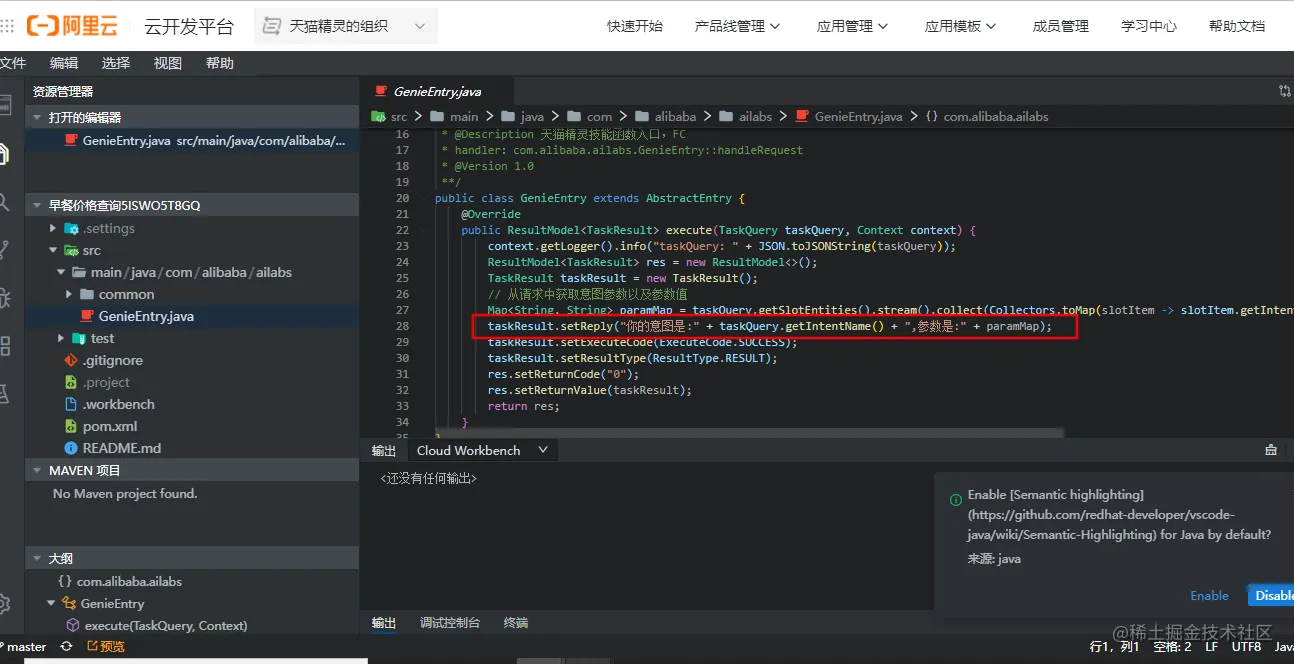Open the apps grid launcher icon
The image size is (1294, 664).
click(x=6, y=26)
